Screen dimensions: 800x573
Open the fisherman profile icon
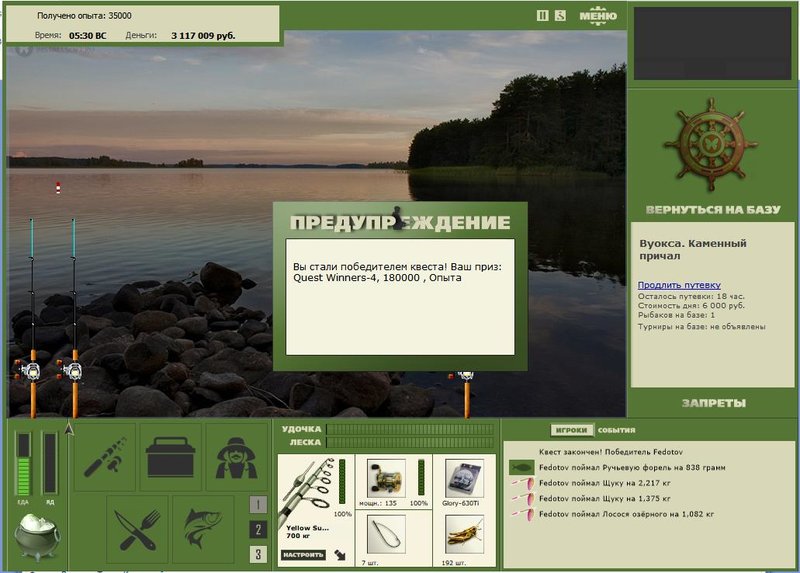pyautogui.click(x=236, y=457)
